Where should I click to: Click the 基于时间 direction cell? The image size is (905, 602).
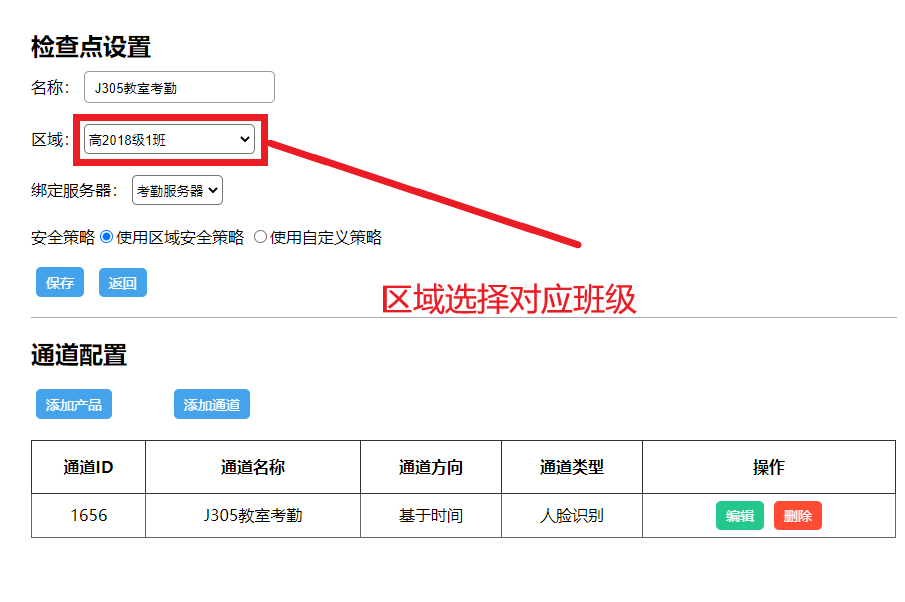point(431,516)
